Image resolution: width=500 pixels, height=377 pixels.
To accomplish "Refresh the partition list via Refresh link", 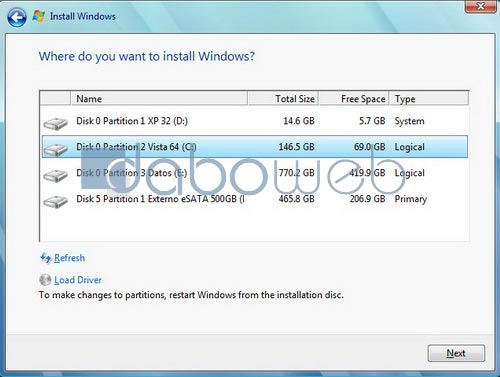I will [69, 258].
